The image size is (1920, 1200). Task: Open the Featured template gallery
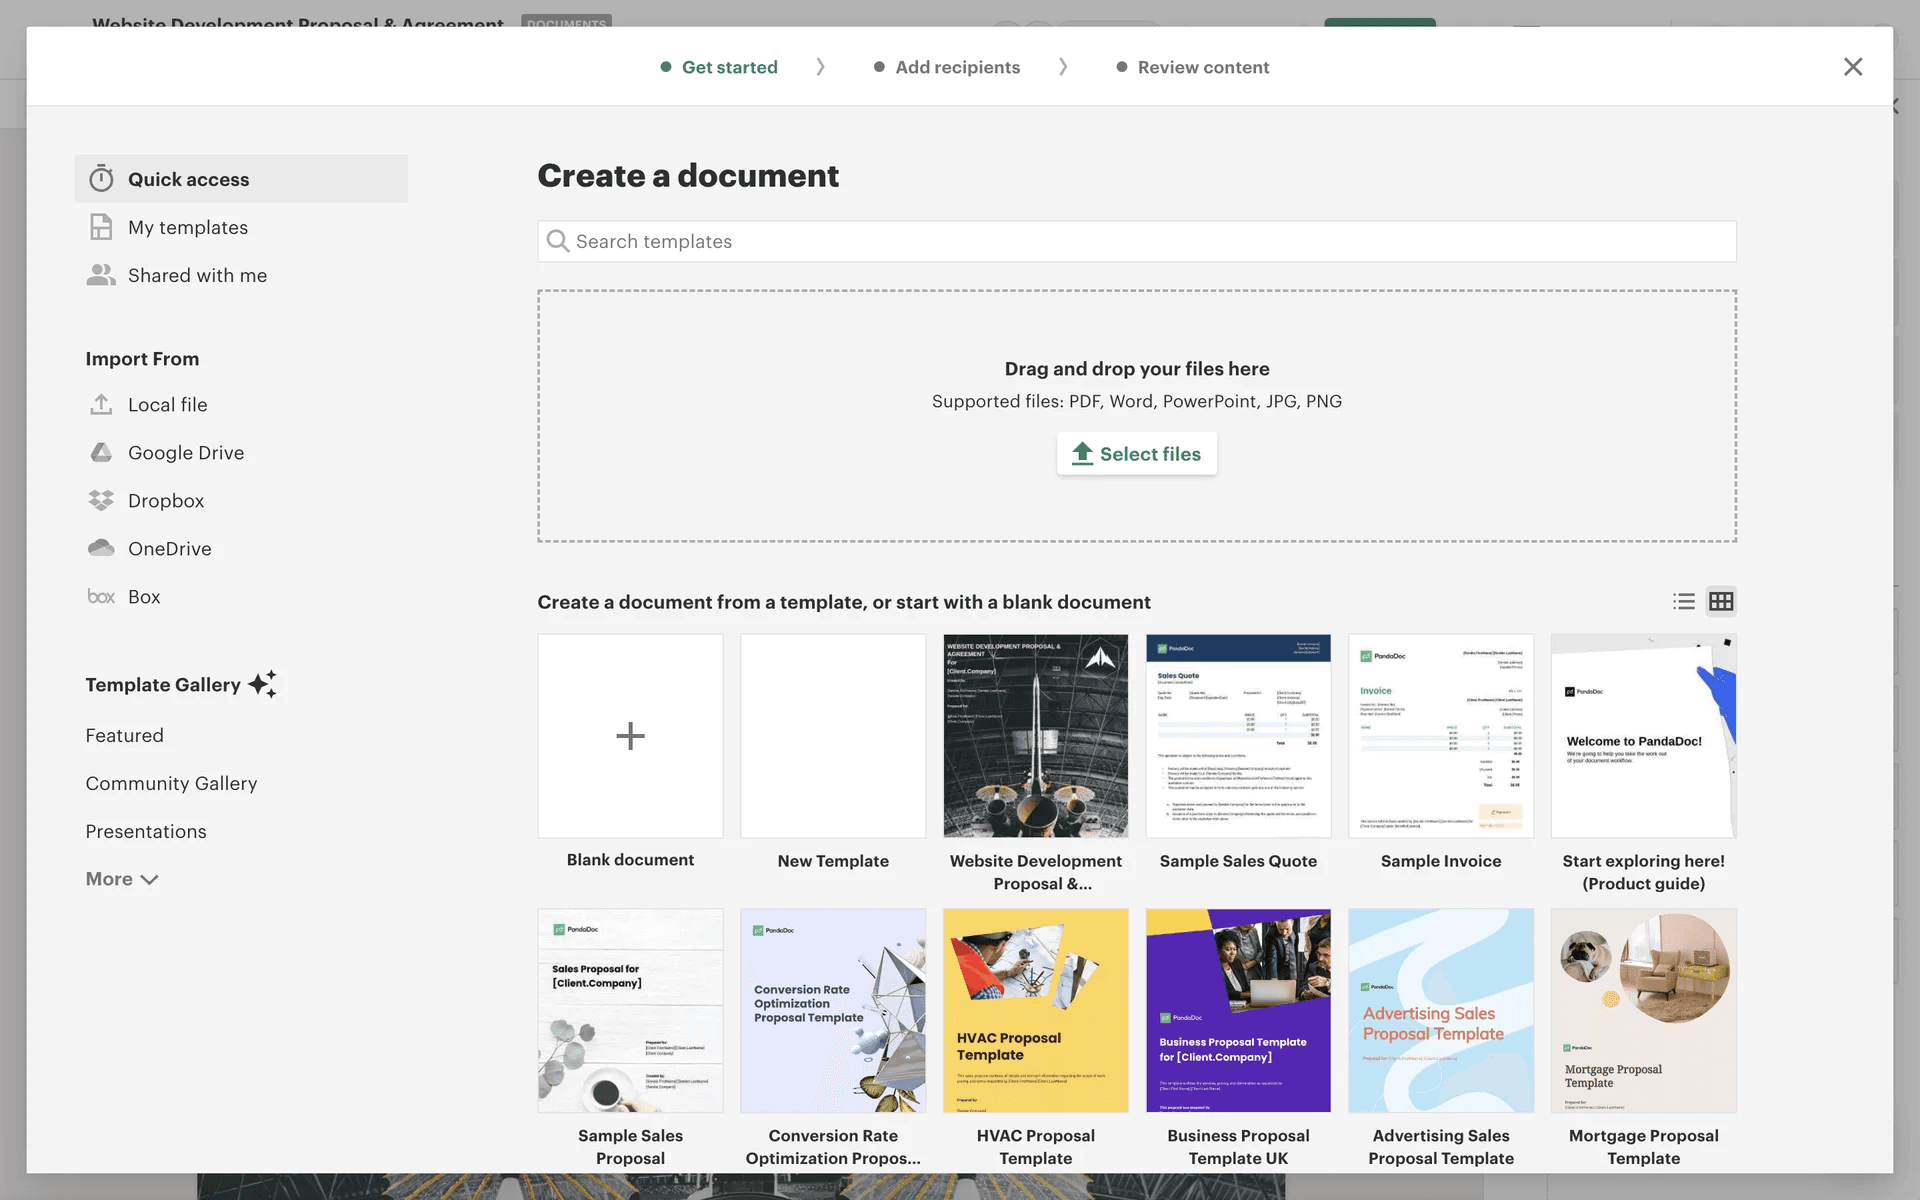[124, 735]
